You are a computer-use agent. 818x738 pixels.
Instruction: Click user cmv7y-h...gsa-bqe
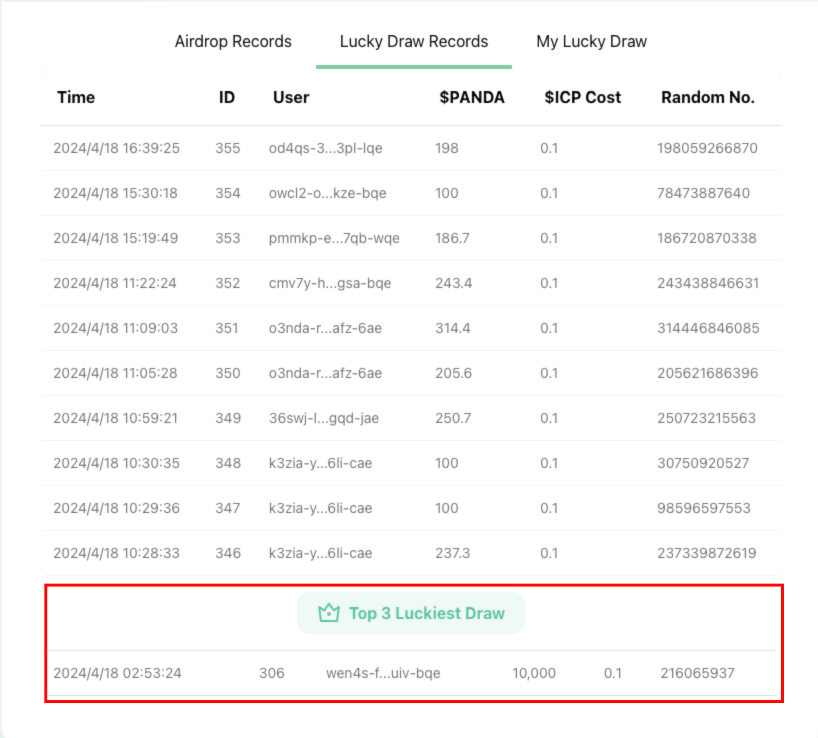[x=330, y=283]
